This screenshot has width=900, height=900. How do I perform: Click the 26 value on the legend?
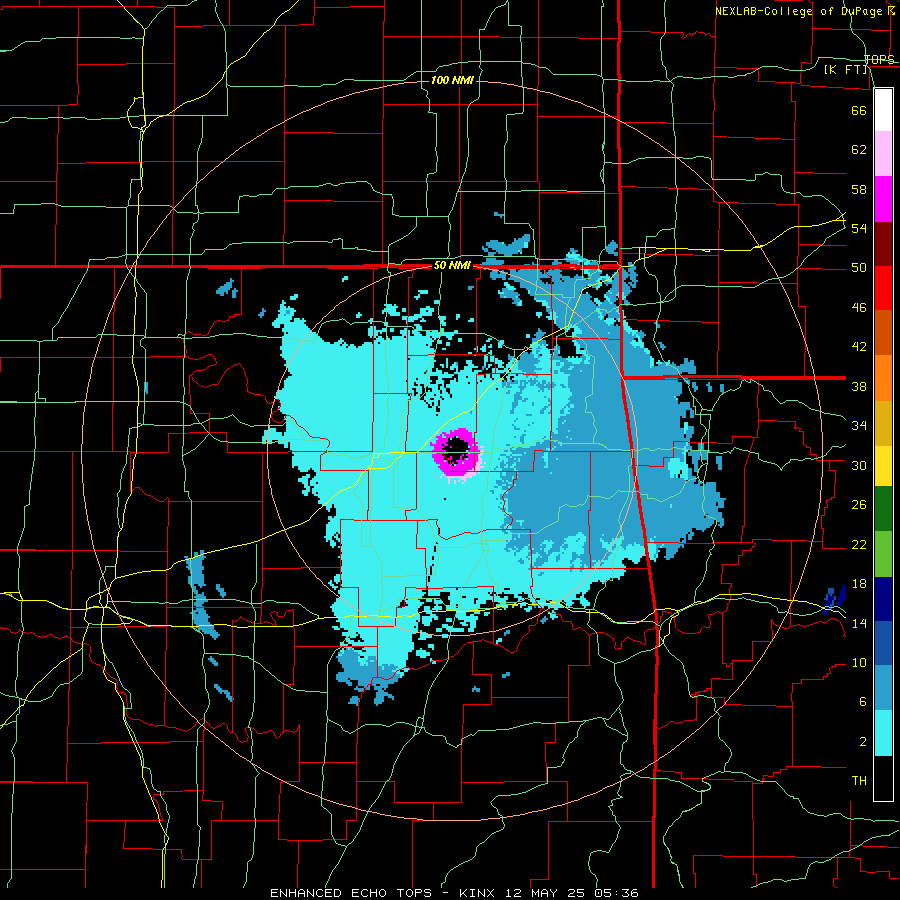859,505
